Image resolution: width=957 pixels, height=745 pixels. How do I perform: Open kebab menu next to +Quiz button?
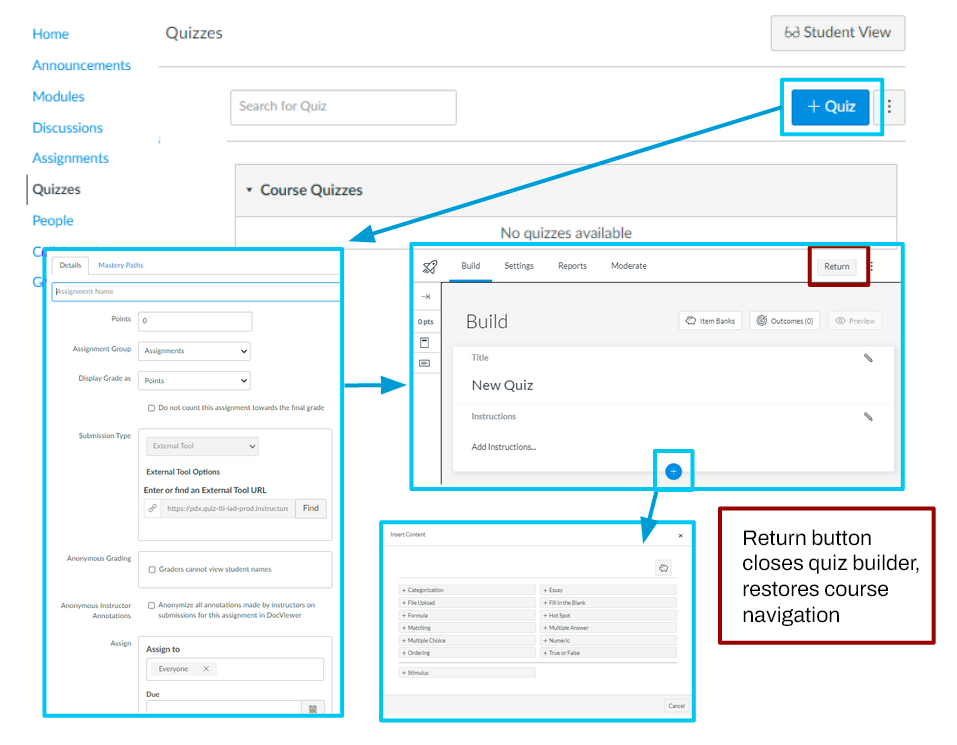[889, 107]
